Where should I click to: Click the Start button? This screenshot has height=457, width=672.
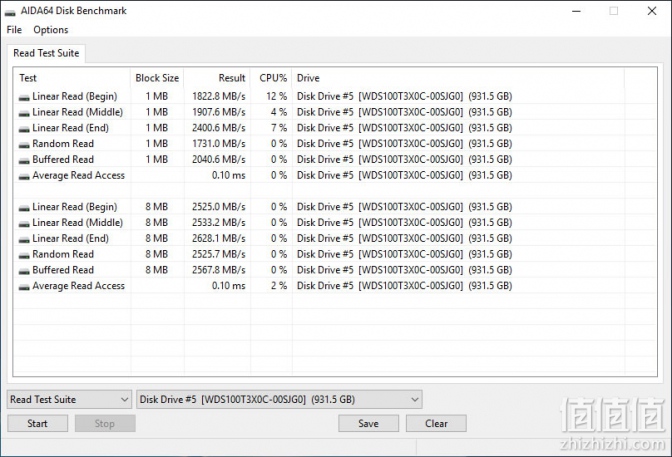click(x=37, y=424)
